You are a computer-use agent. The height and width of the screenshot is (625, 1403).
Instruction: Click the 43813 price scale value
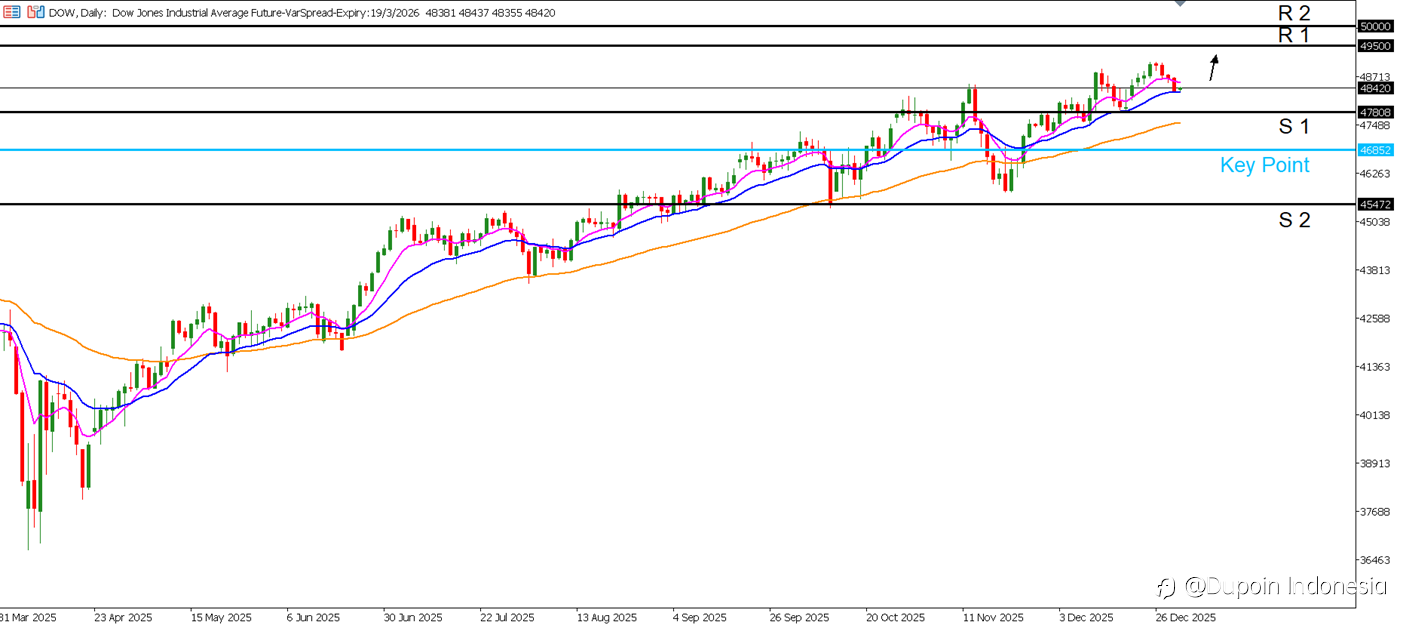click(1376, 270)
